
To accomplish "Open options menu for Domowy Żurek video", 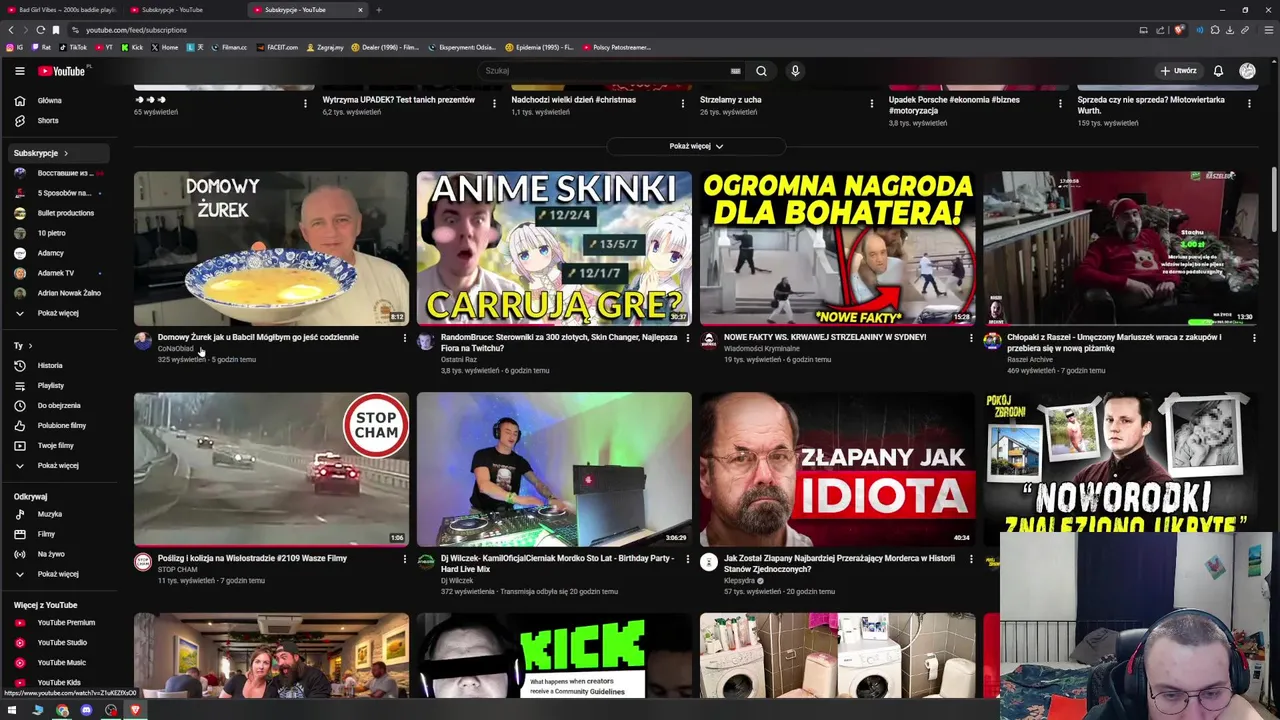I will [x=404, y=338].
